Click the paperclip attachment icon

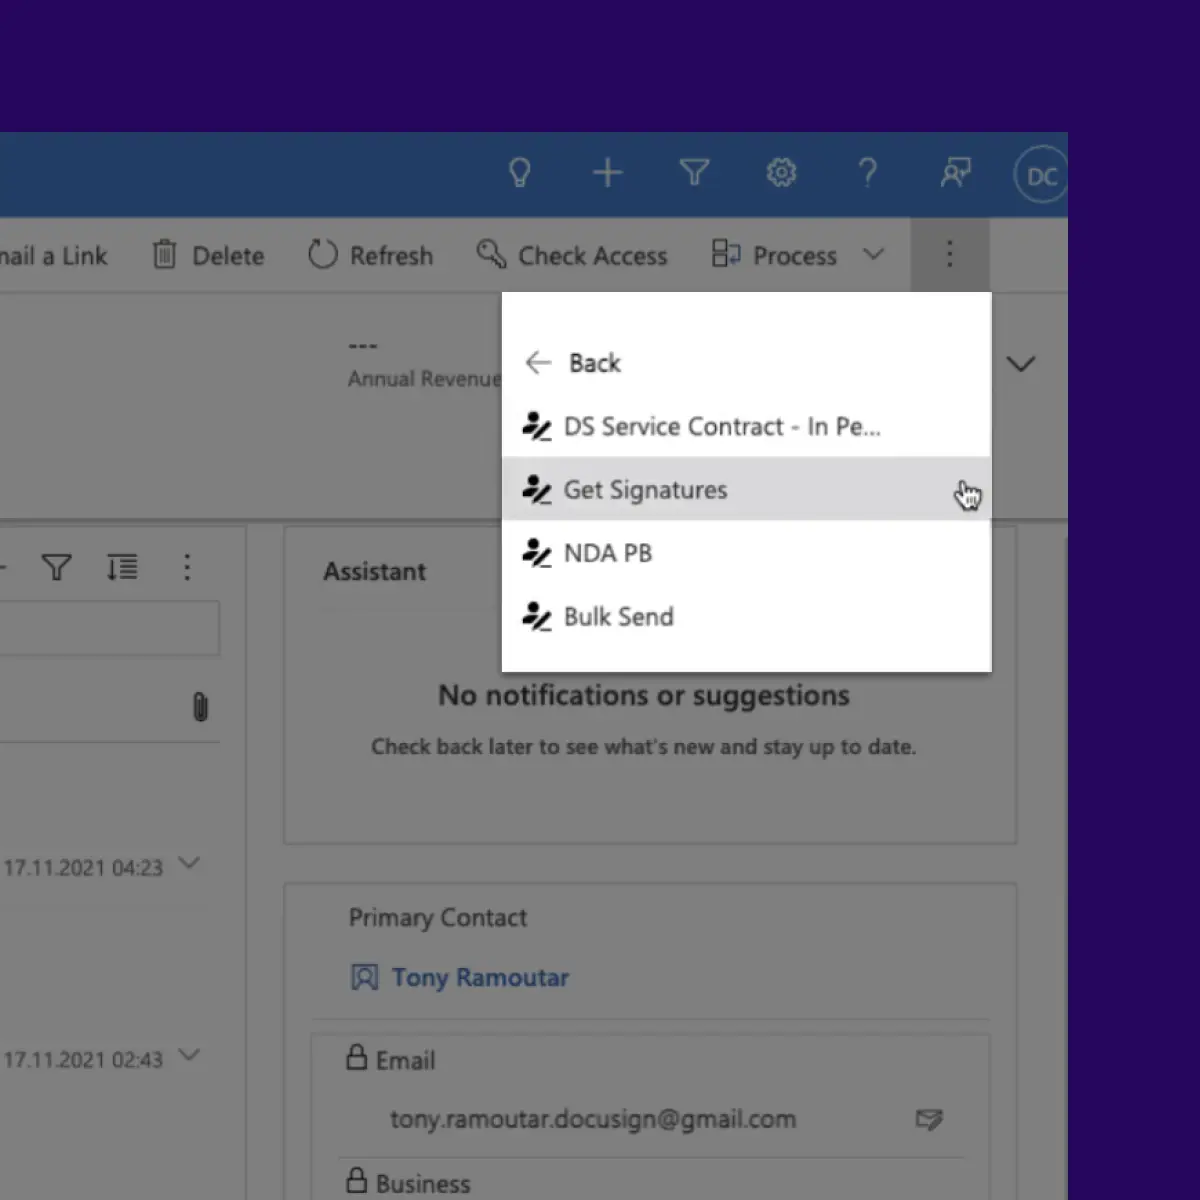tap(200, 707)
